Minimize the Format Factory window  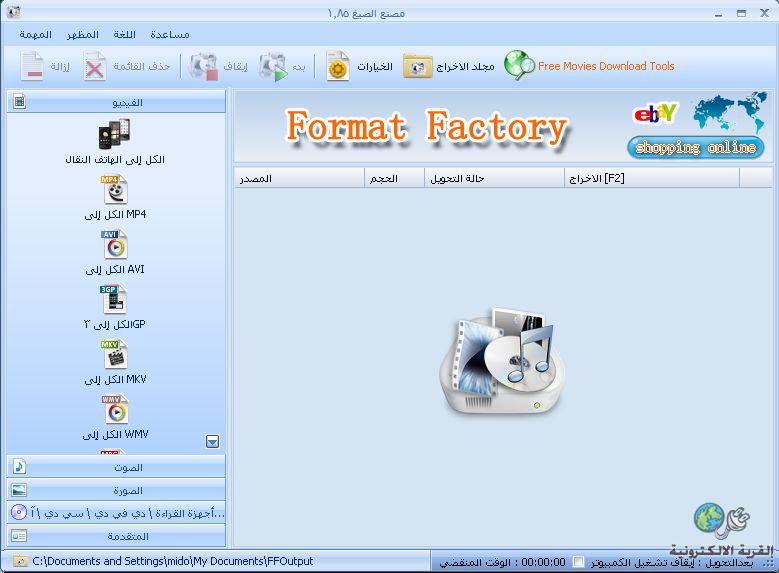click(718, 14)
